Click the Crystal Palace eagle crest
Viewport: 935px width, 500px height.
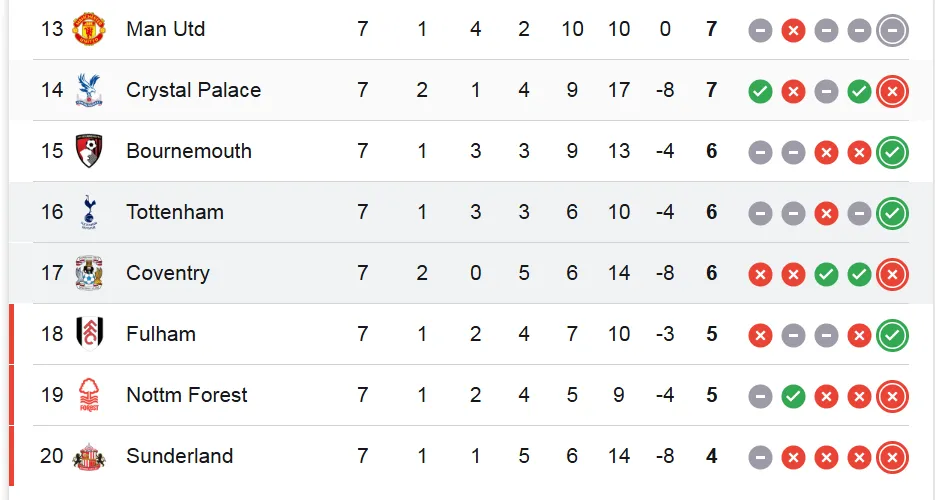tap(89, 90)
